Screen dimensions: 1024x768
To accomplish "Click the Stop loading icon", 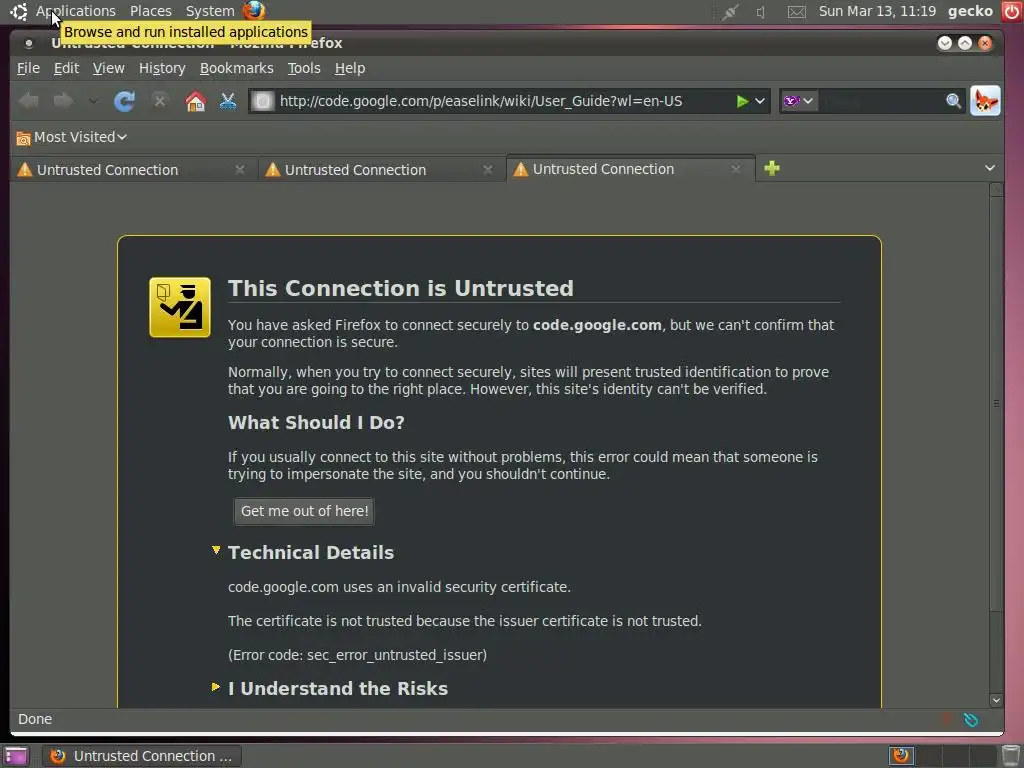I will [x=159, y=101].
